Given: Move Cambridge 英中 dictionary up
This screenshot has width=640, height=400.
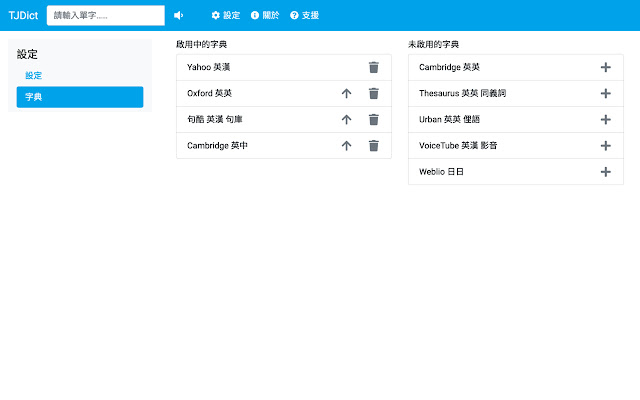Looking at the screenshot, I should click(x=346, y=145).
